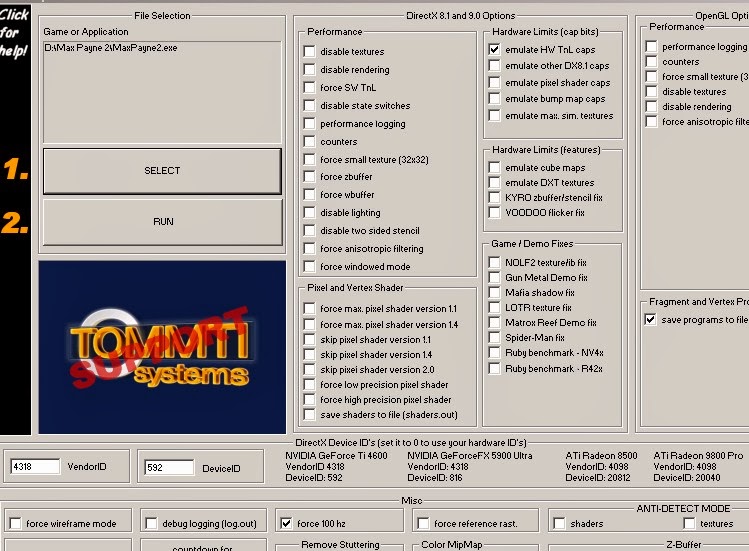Image resolution: width=749 pixels, height=551 pixels.
Task: Enable DirectX 'force small texture (32x32)'
Action: 310,159
